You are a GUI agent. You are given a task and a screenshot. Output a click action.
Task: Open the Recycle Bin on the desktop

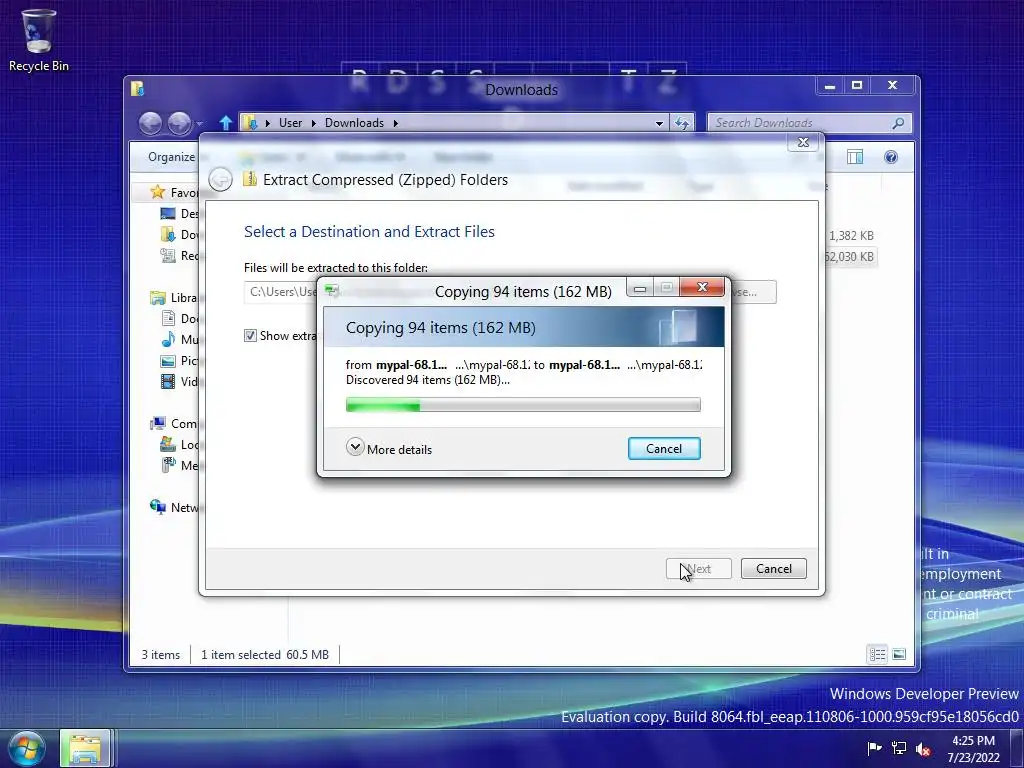(38, 40)
